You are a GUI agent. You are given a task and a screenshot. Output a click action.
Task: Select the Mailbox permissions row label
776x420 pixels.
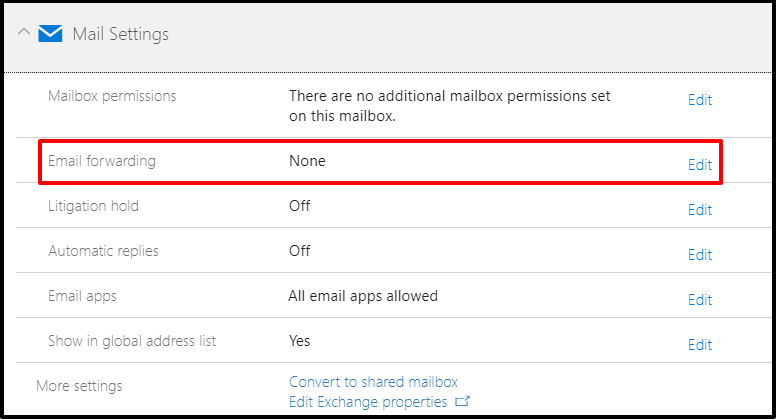coord(112,96)
